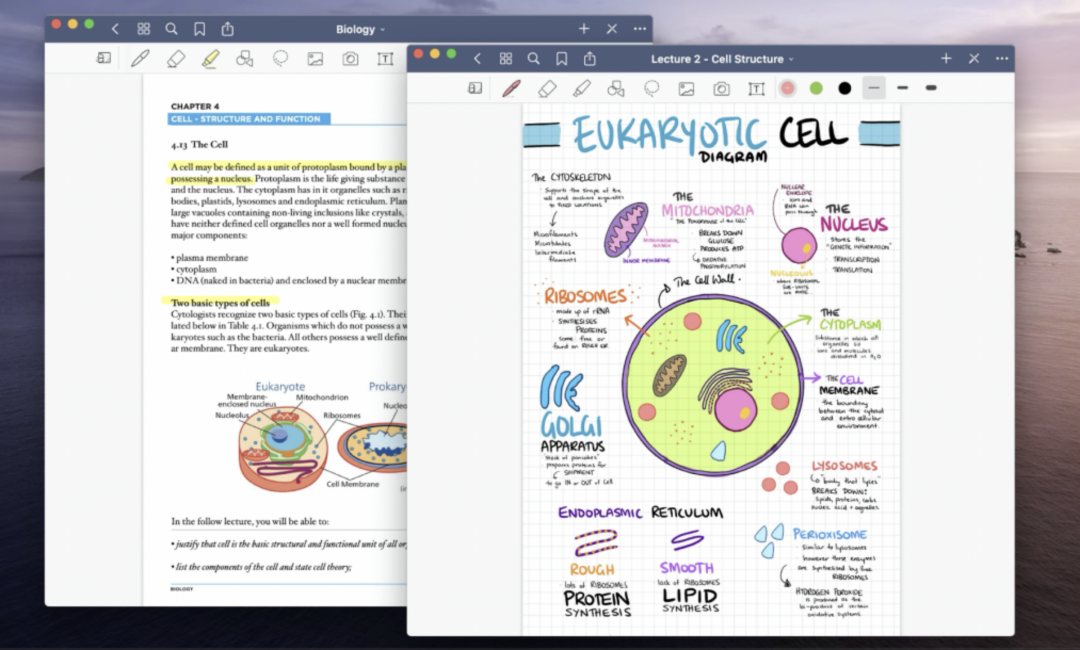This screenshot has width=1080, height=650.
Task: Add a new tab in Biology window
Action: (x=584, y=29)
